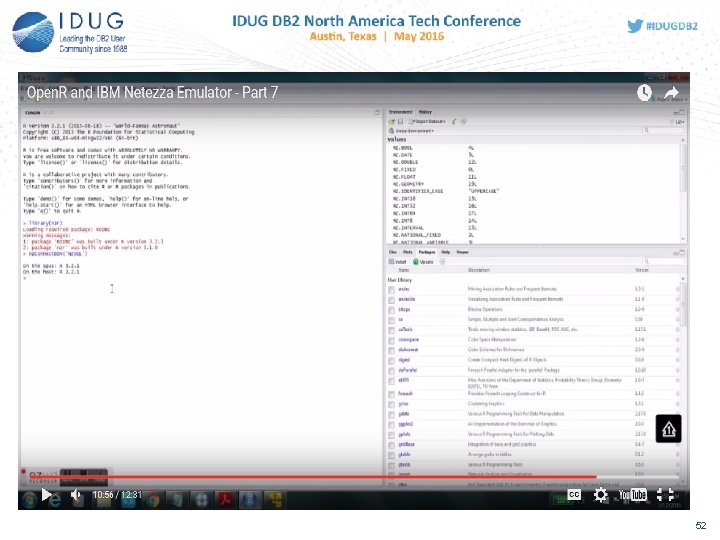Seek along the red video progress bar

click(354, 477)
